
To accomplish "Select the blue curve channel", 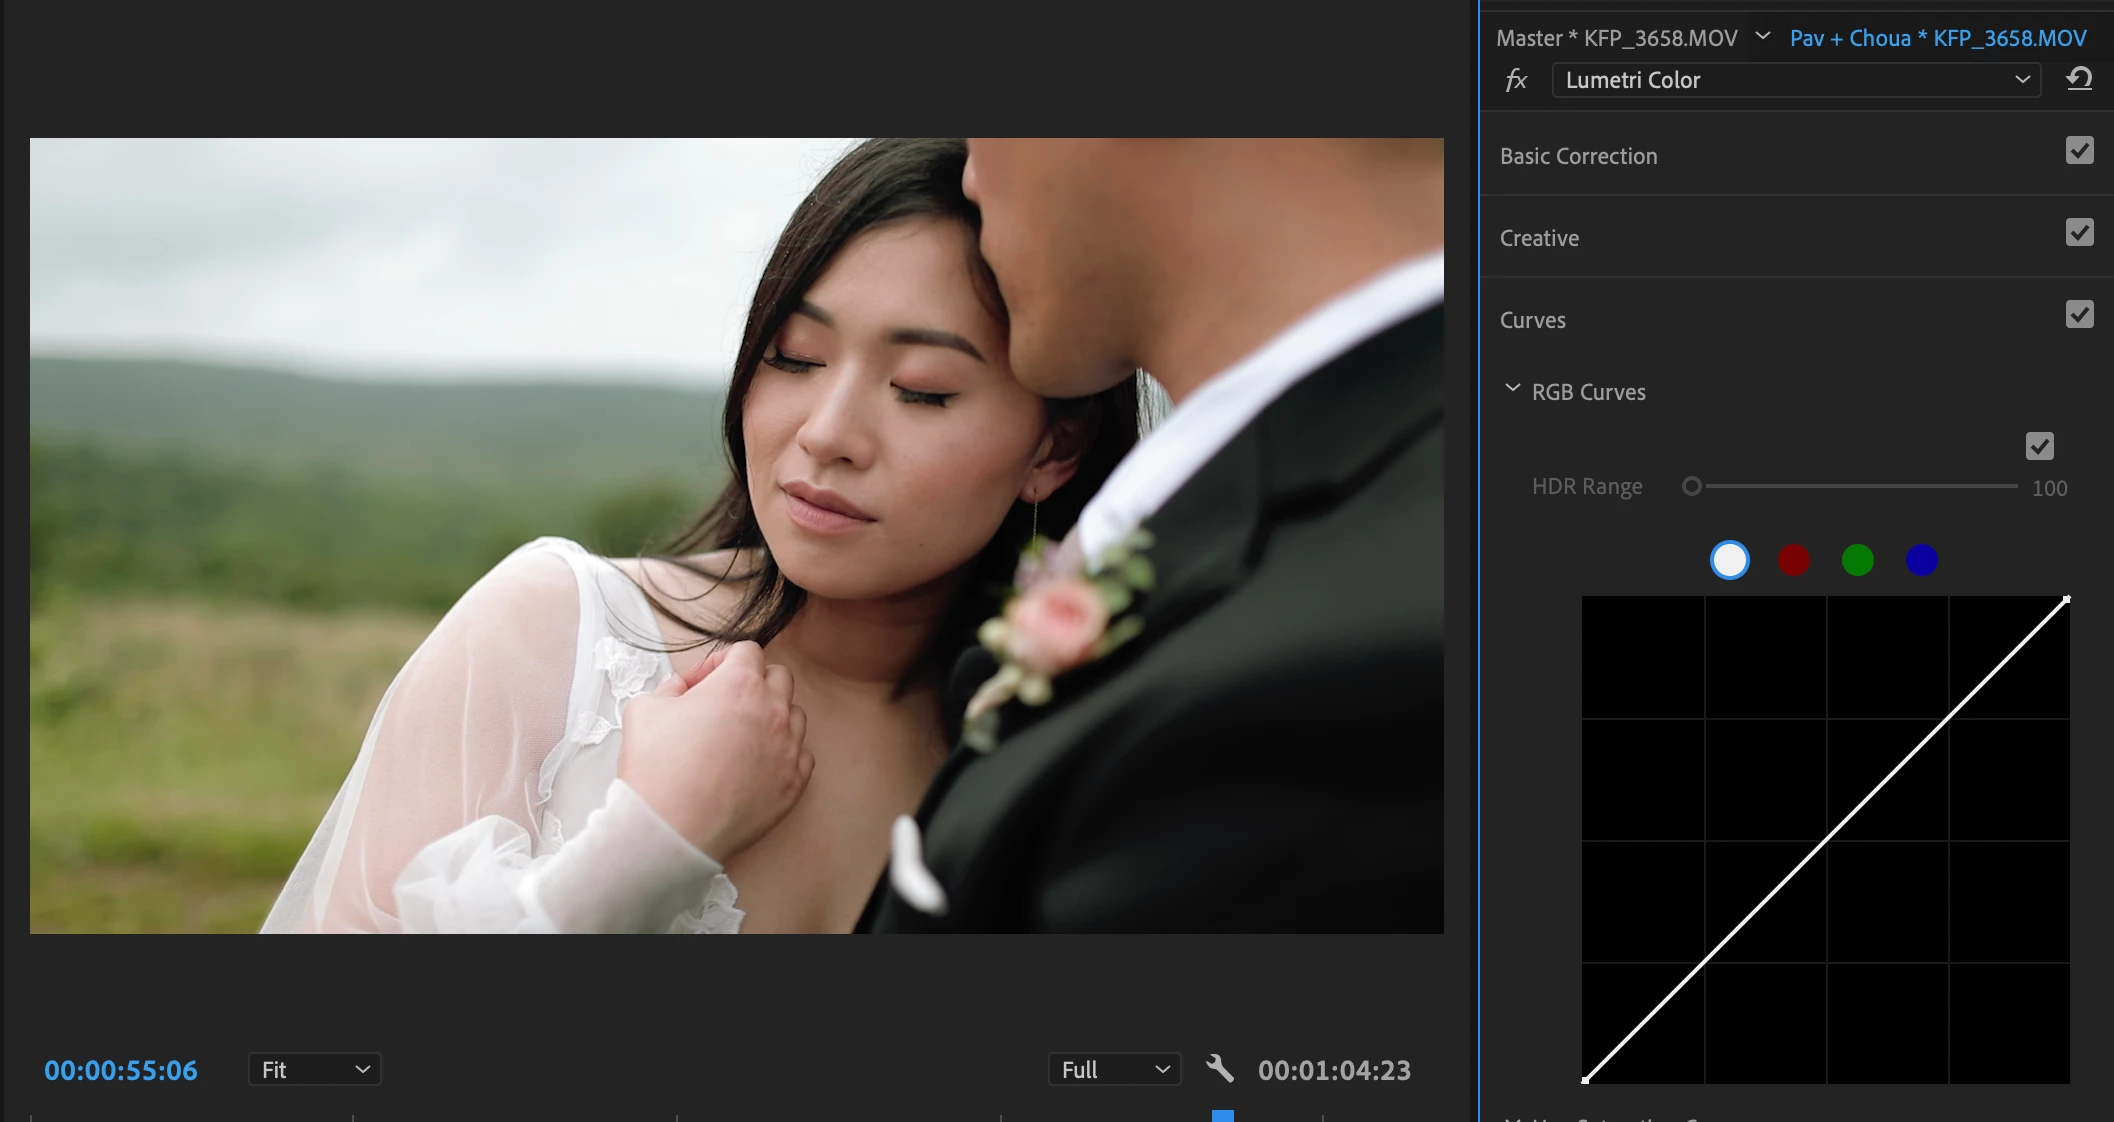I will 1921,560.
